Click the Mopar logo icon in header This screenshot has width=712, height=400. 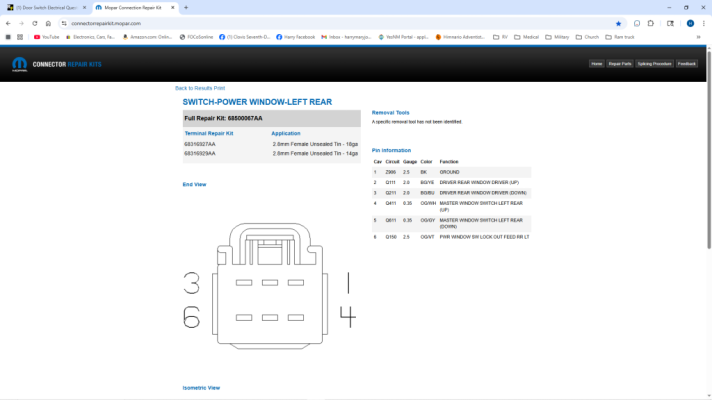point(20,64)
